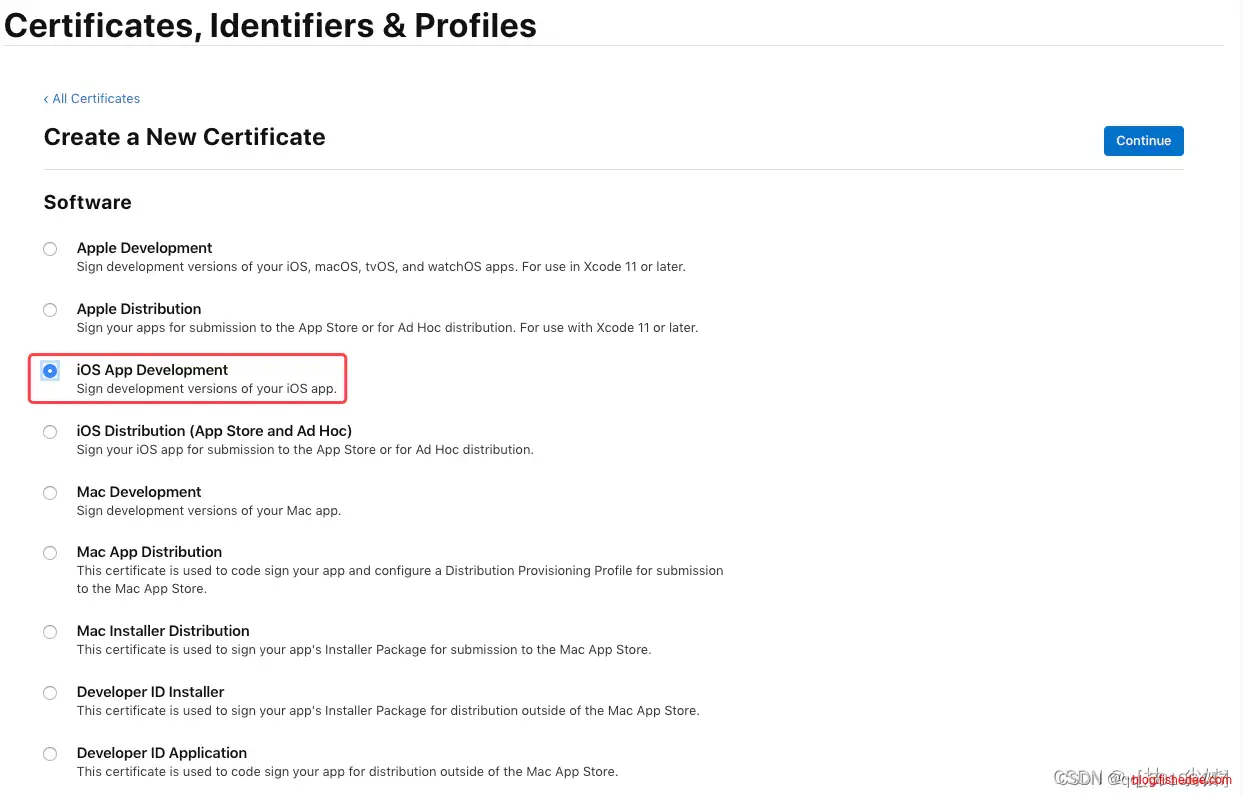The height and width of the screenshot is (797, 1243).
Task: Click the 'Developer ID Application' label text
Action: [x=162, y=753]
